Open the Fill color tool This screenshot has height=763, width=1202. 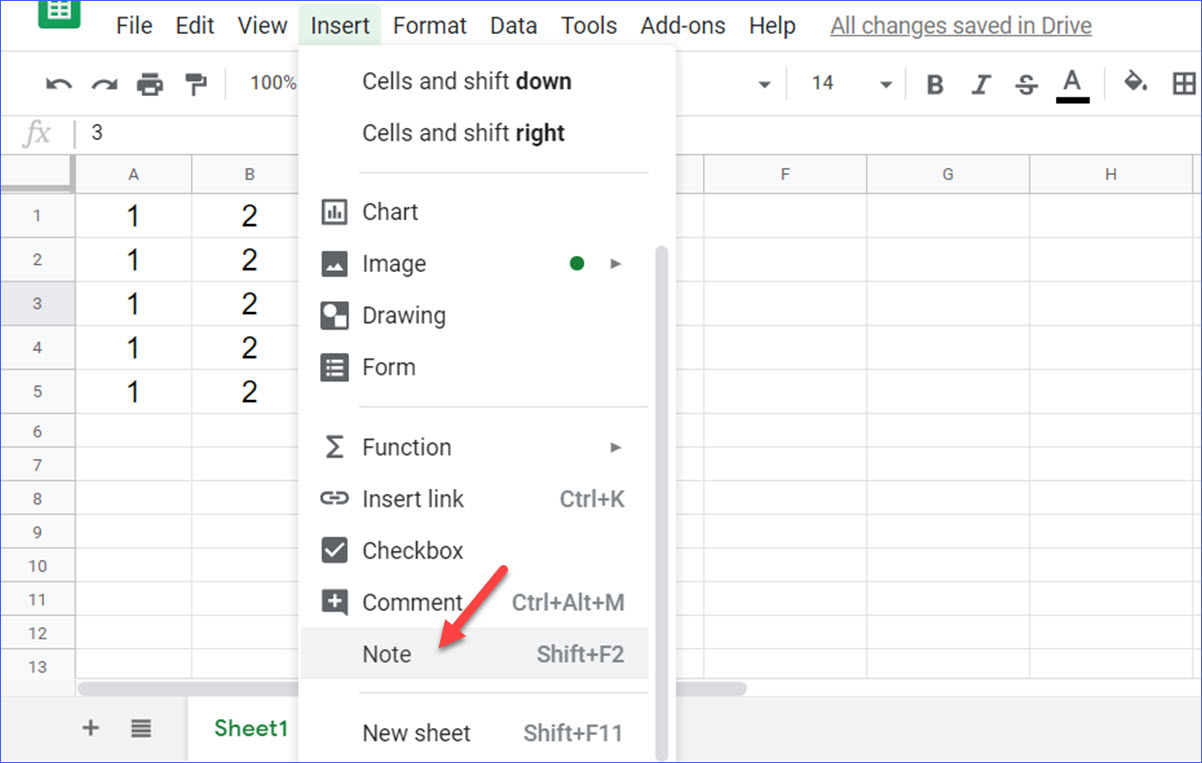1135,84
